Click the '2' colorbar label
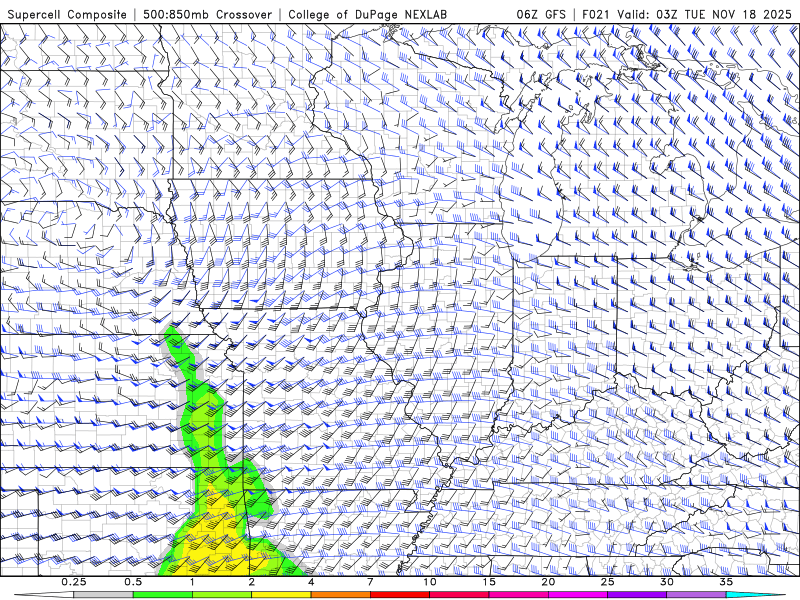800x600 pixels. [x=252, y=582]
